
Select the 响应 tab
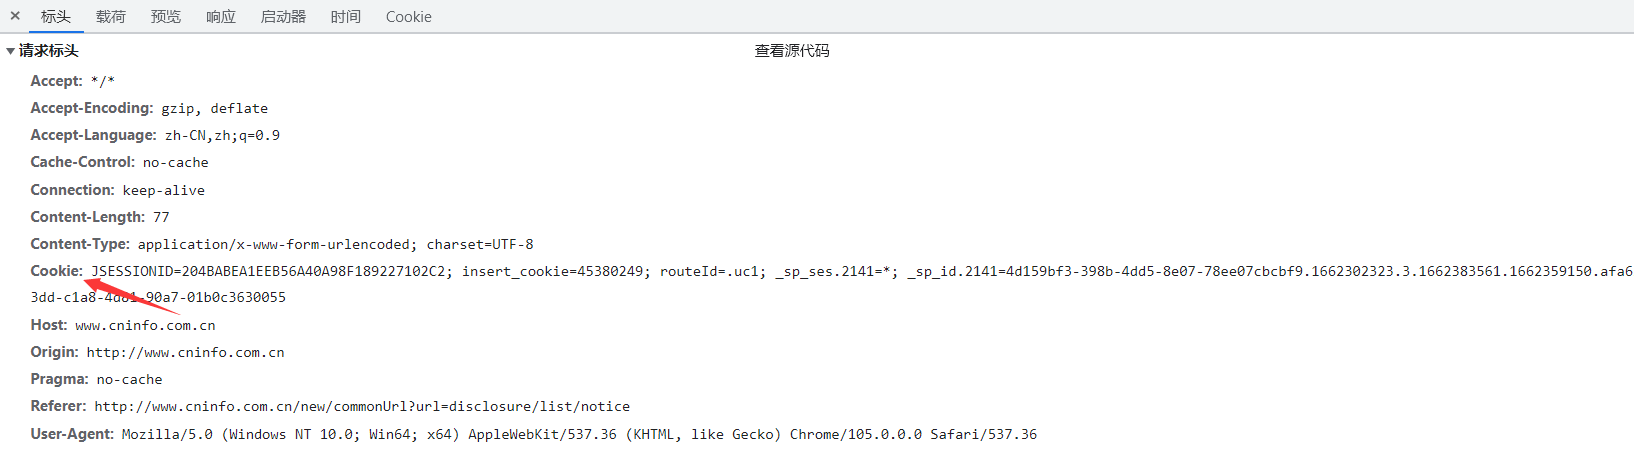pos(221,17)
